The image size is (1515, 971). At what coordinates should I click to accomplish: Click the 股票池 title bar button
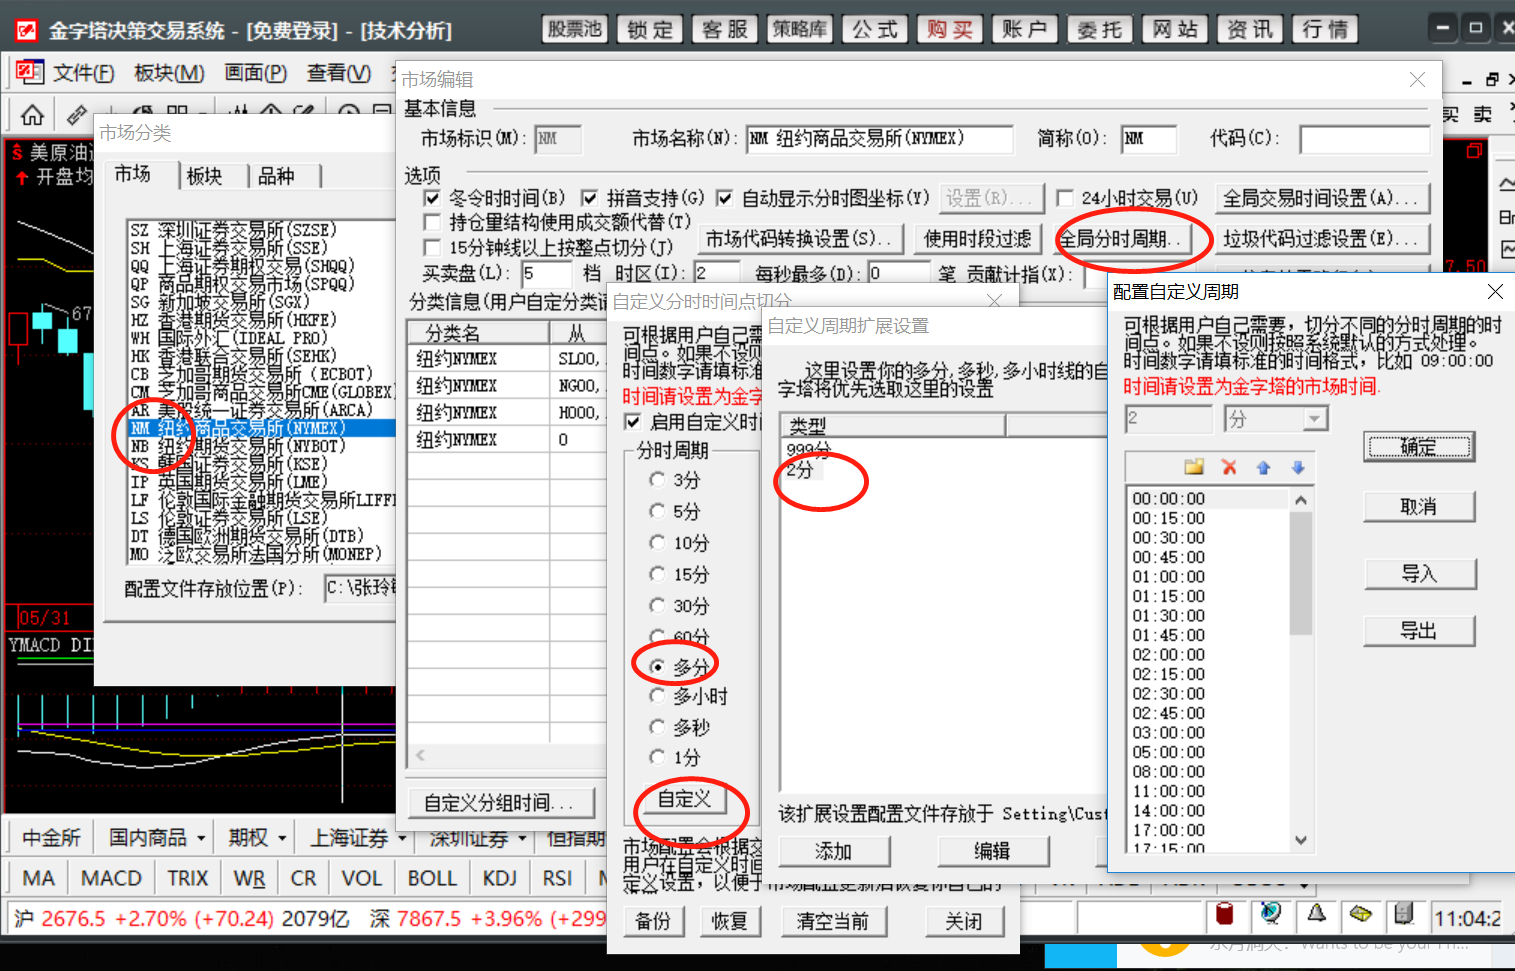coord(575,29)
